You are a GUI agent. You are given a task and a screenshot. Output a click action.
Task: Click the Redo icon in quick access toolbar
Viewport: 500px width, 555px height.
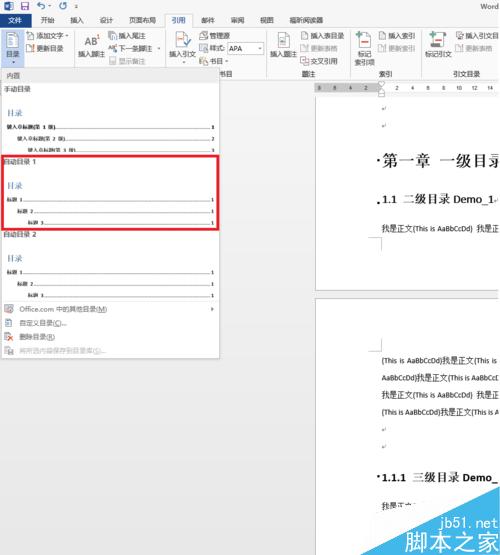[63, 6]
